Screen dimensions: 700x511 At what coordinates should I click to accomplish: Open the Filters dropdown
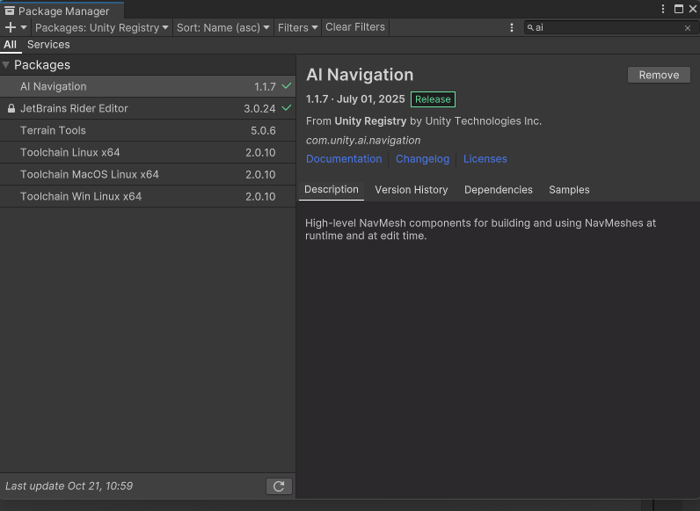[x=298, y=28]
